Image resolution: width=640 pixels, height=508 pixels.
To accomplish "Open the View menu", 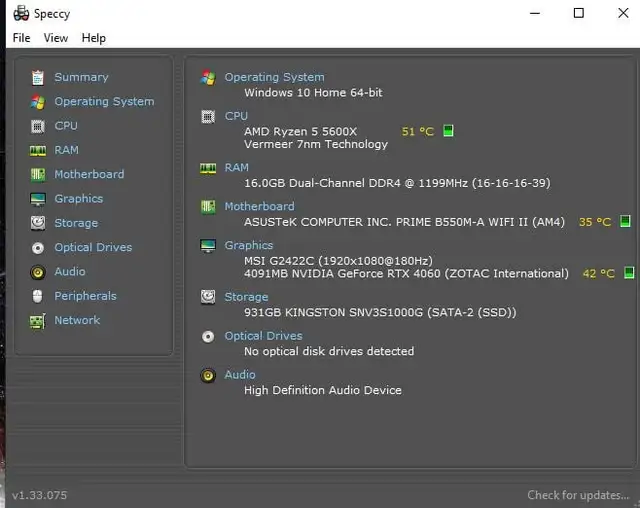I will [56, 38].
